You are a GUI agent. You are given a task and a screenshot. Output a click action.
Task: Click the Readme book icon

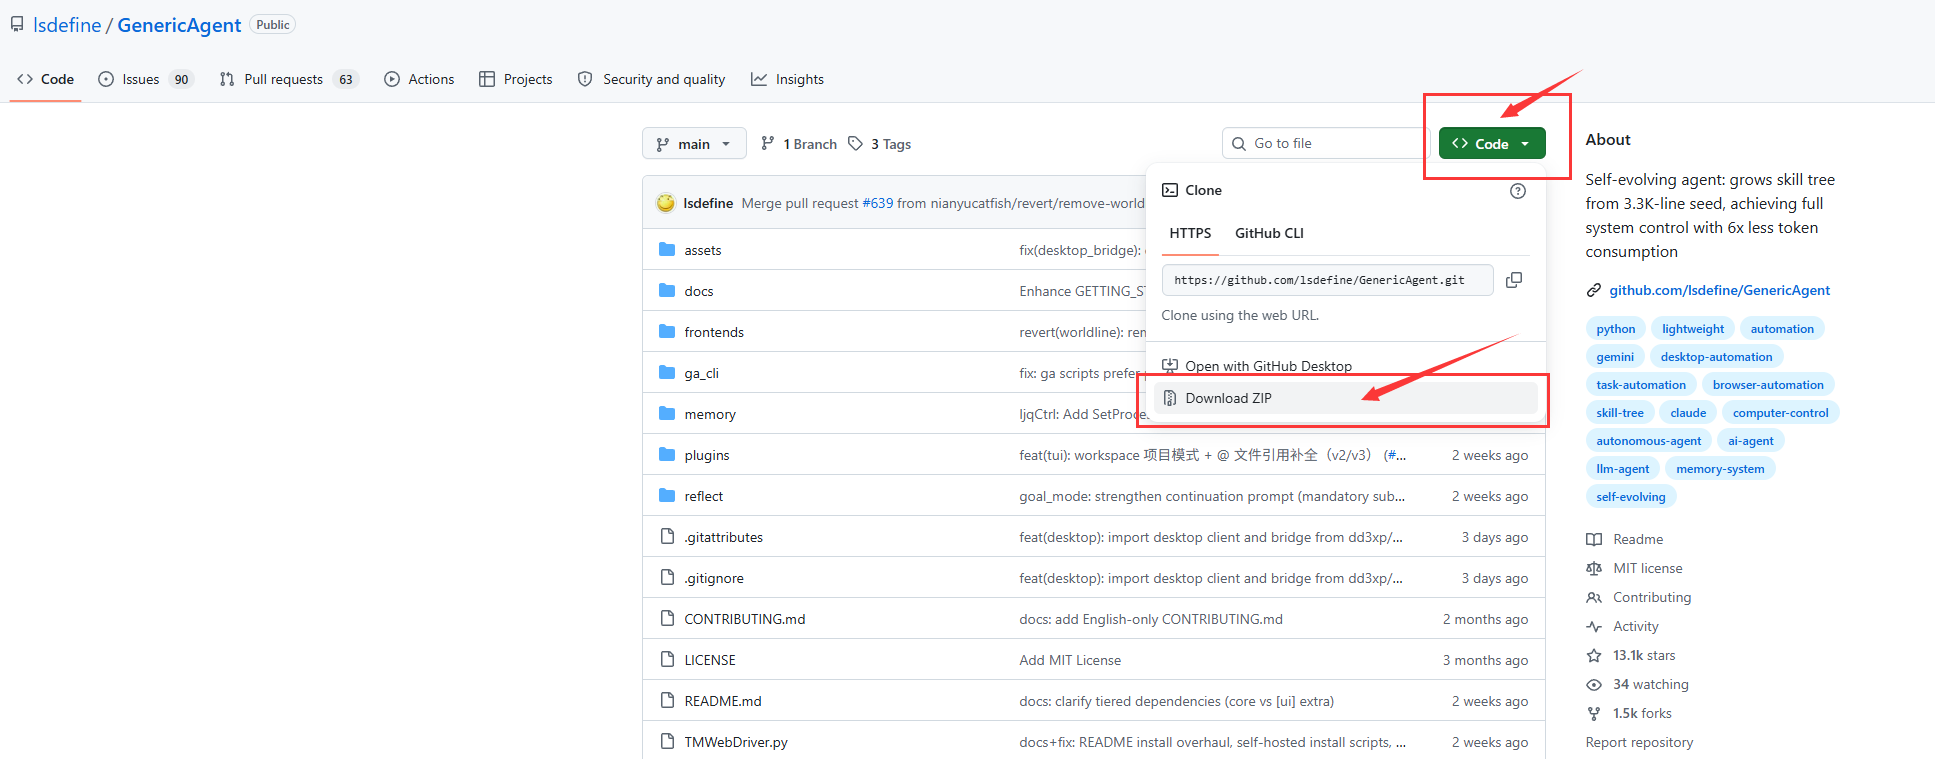(1594, 539)
